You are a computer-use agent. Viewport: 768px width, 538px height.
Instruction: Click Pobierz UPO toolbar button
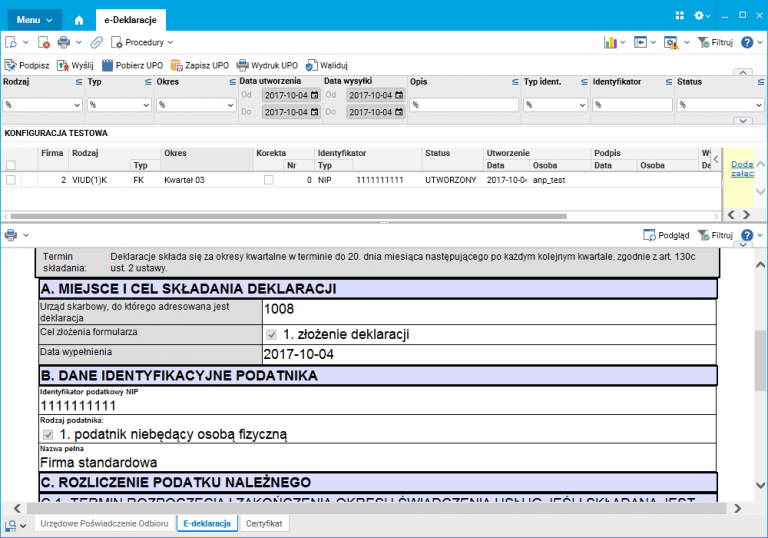pos(132,65)
